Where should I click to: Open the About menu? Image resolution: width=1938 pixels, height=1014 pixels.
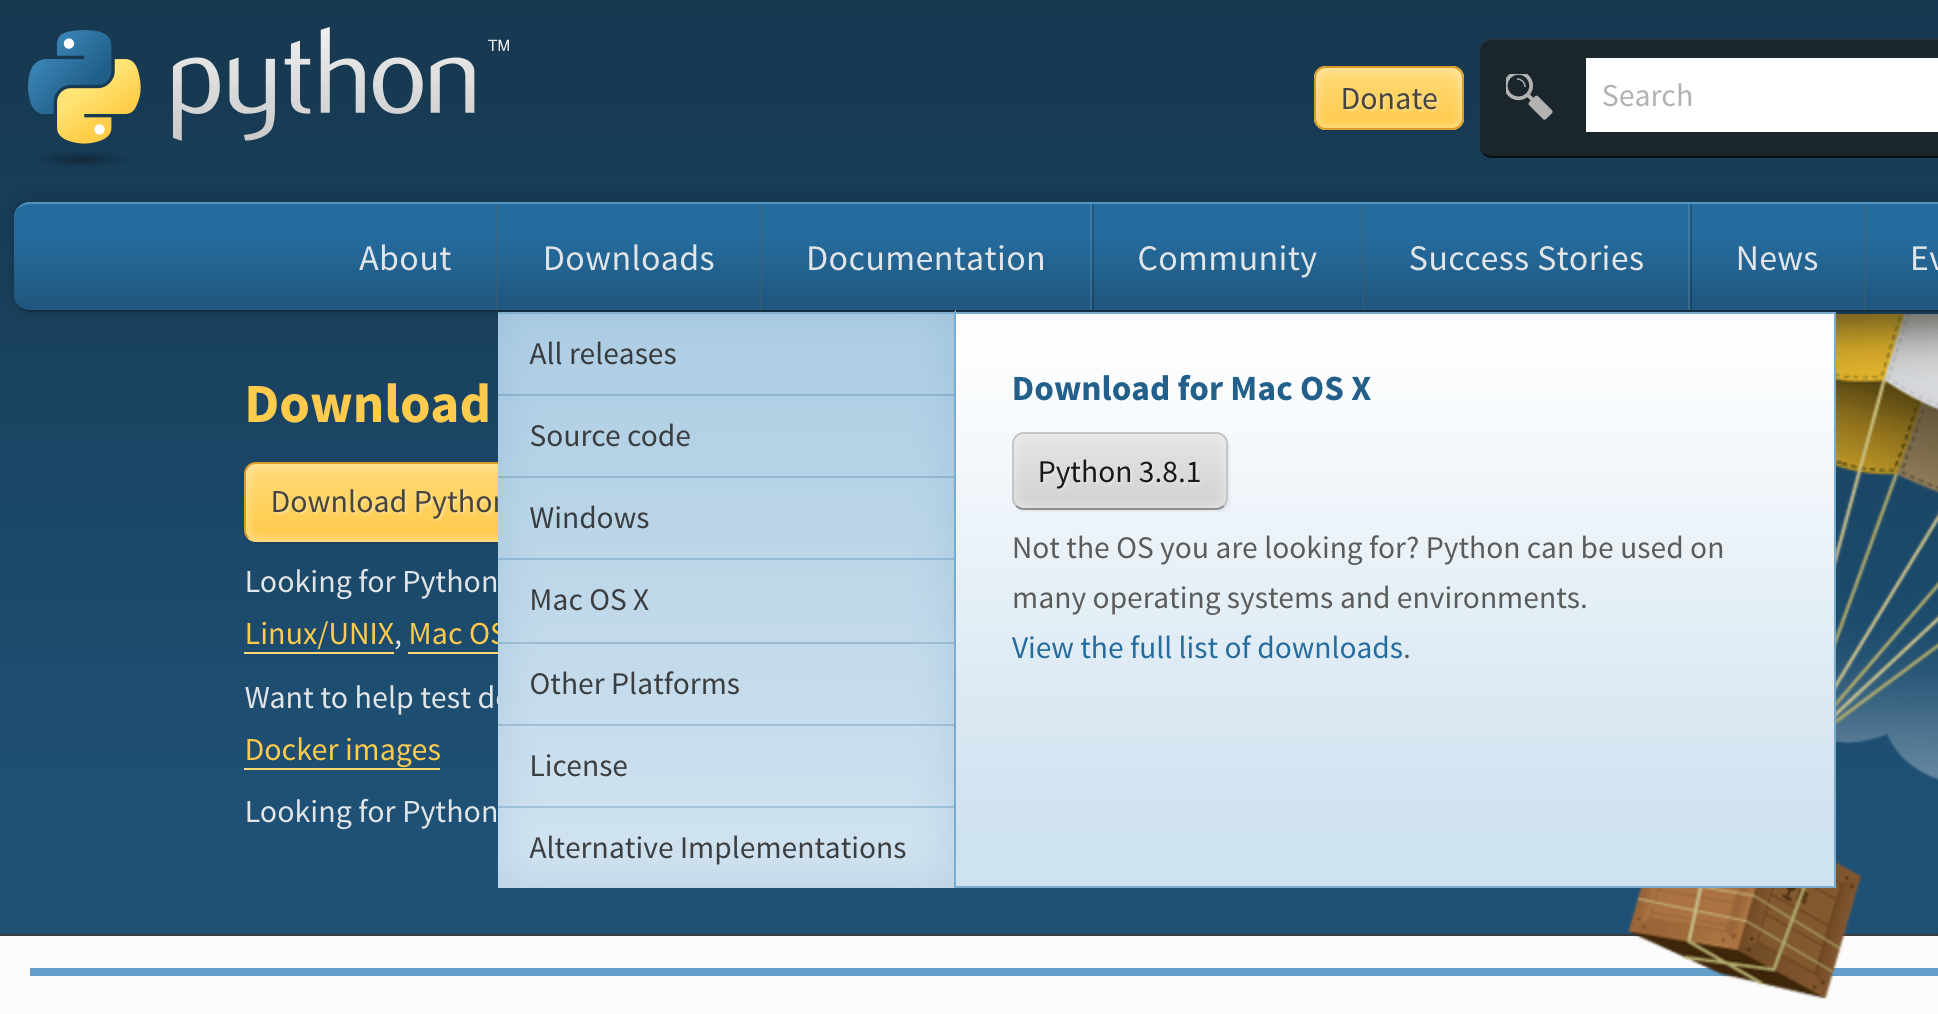(405, 258)
